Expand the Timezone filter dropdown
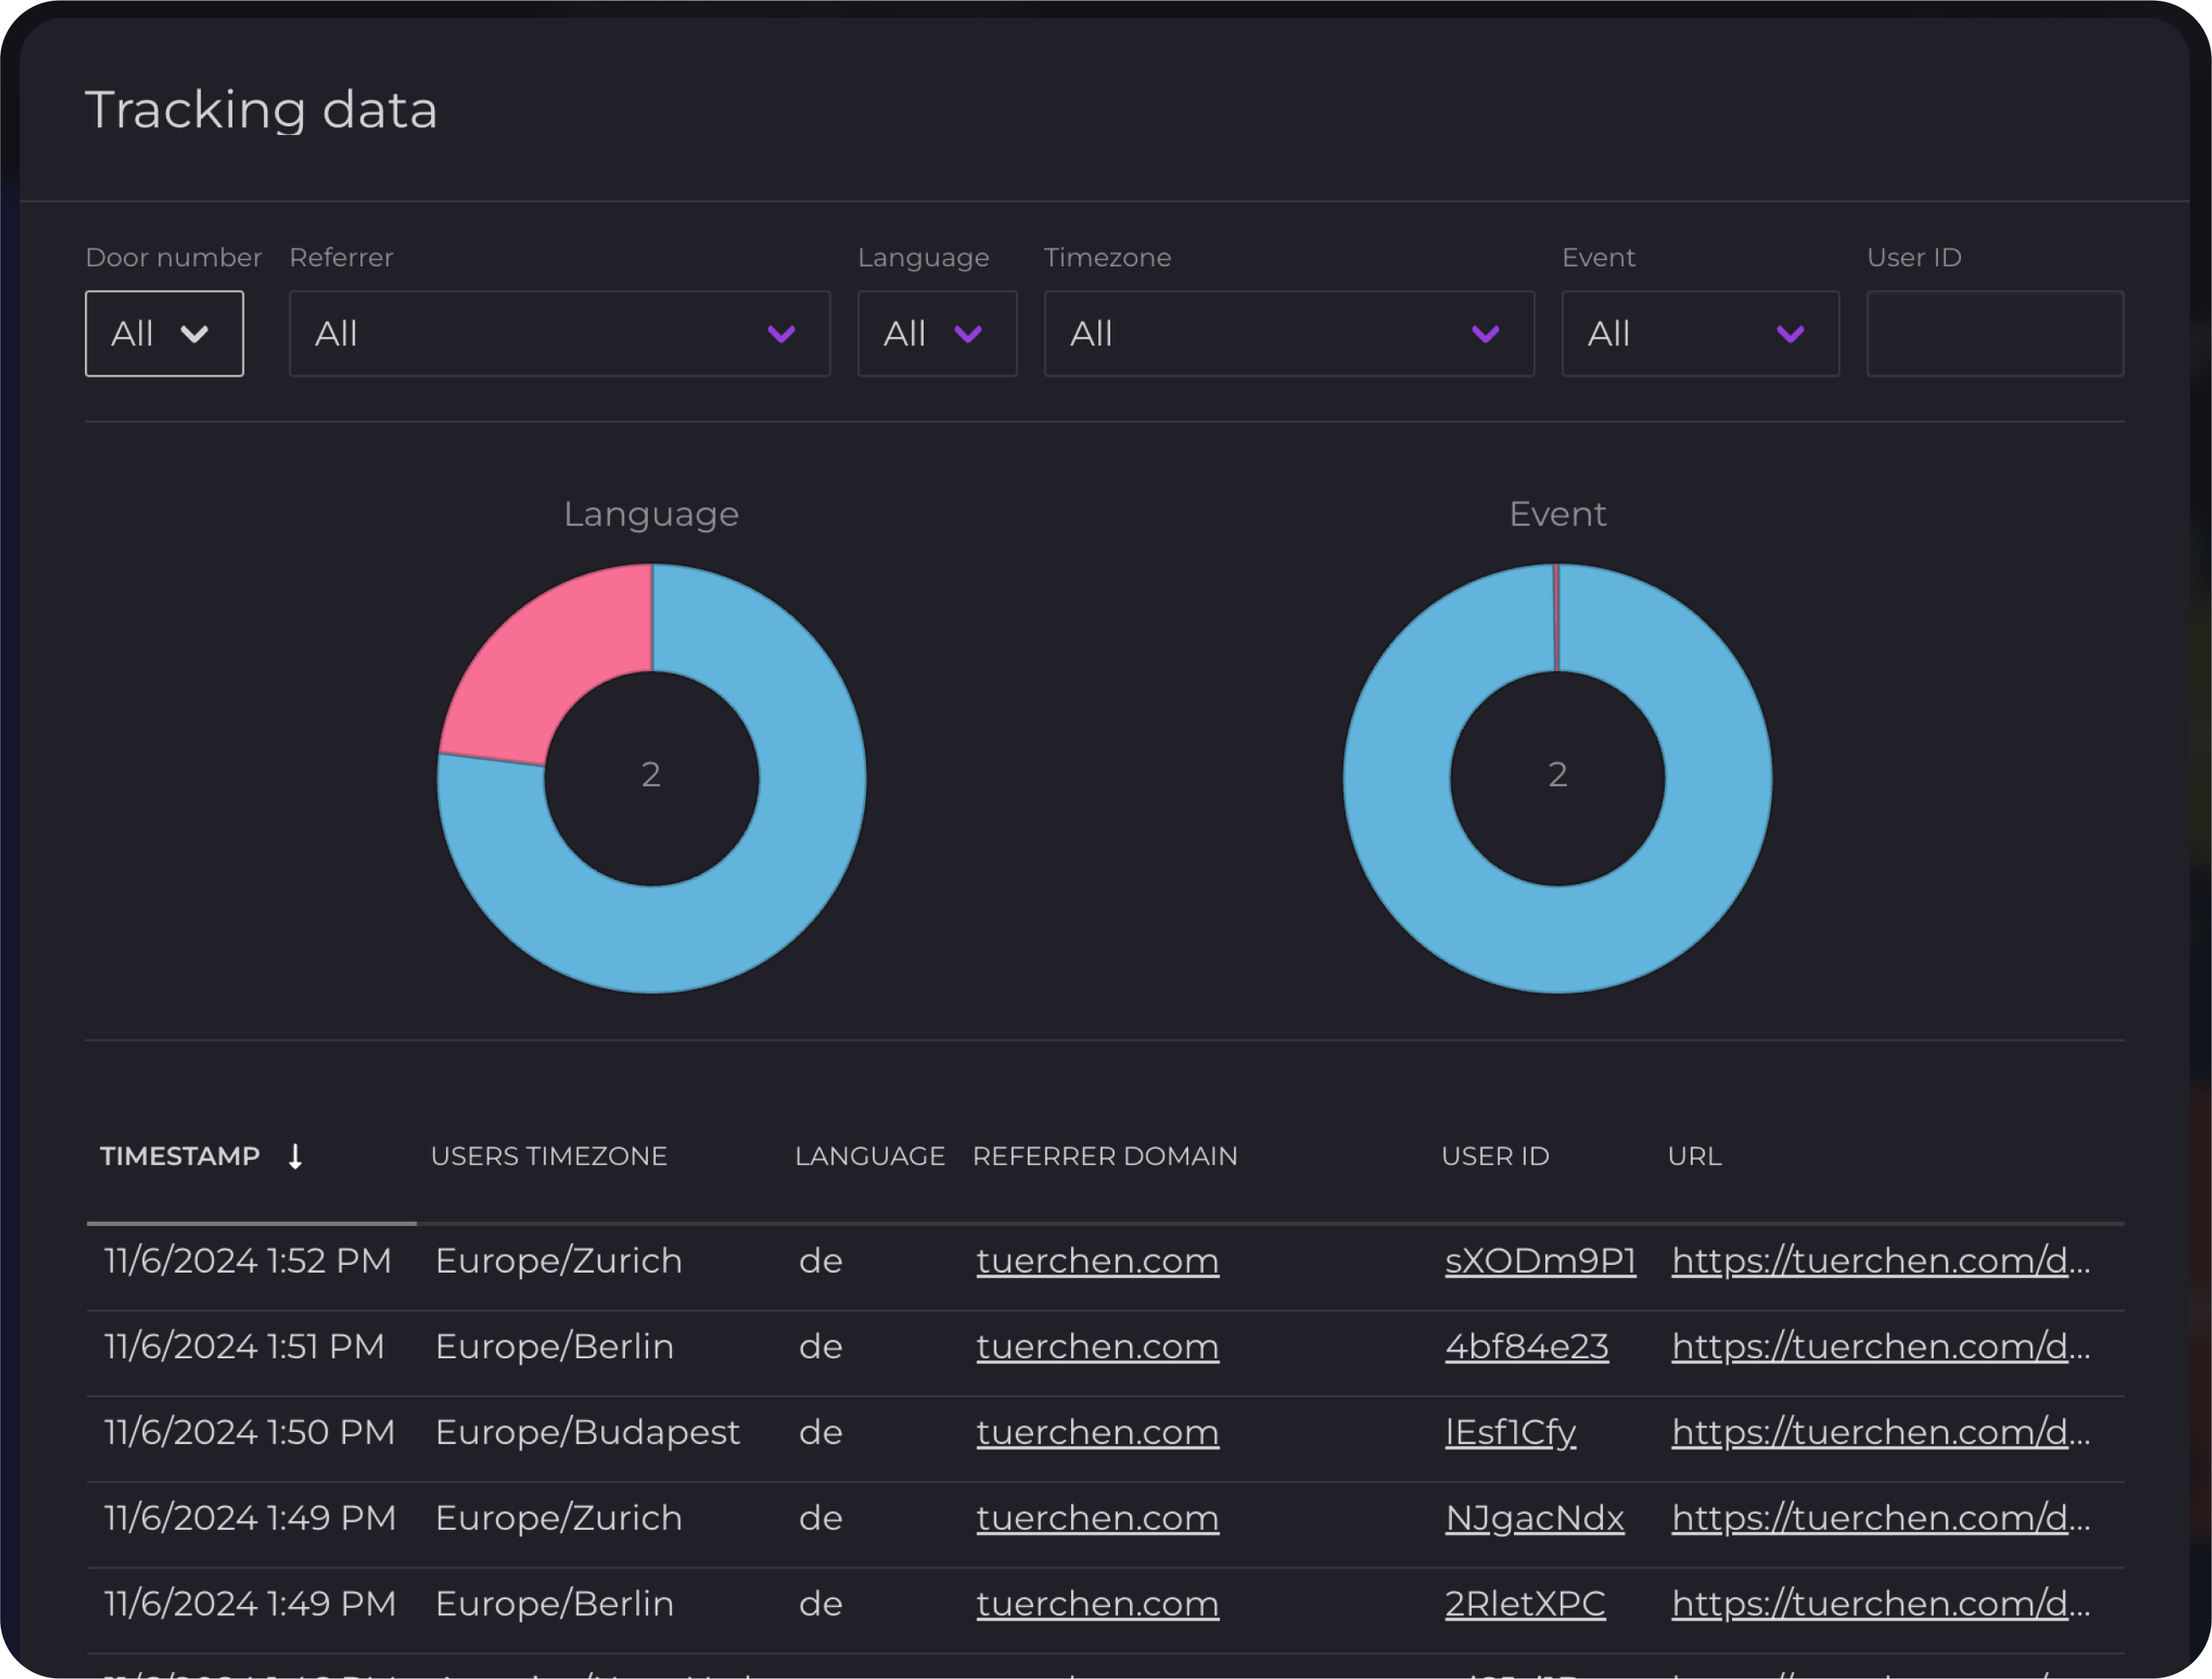The image size is (2212, 1679). pyautogui.click(x=1288, y=333)
